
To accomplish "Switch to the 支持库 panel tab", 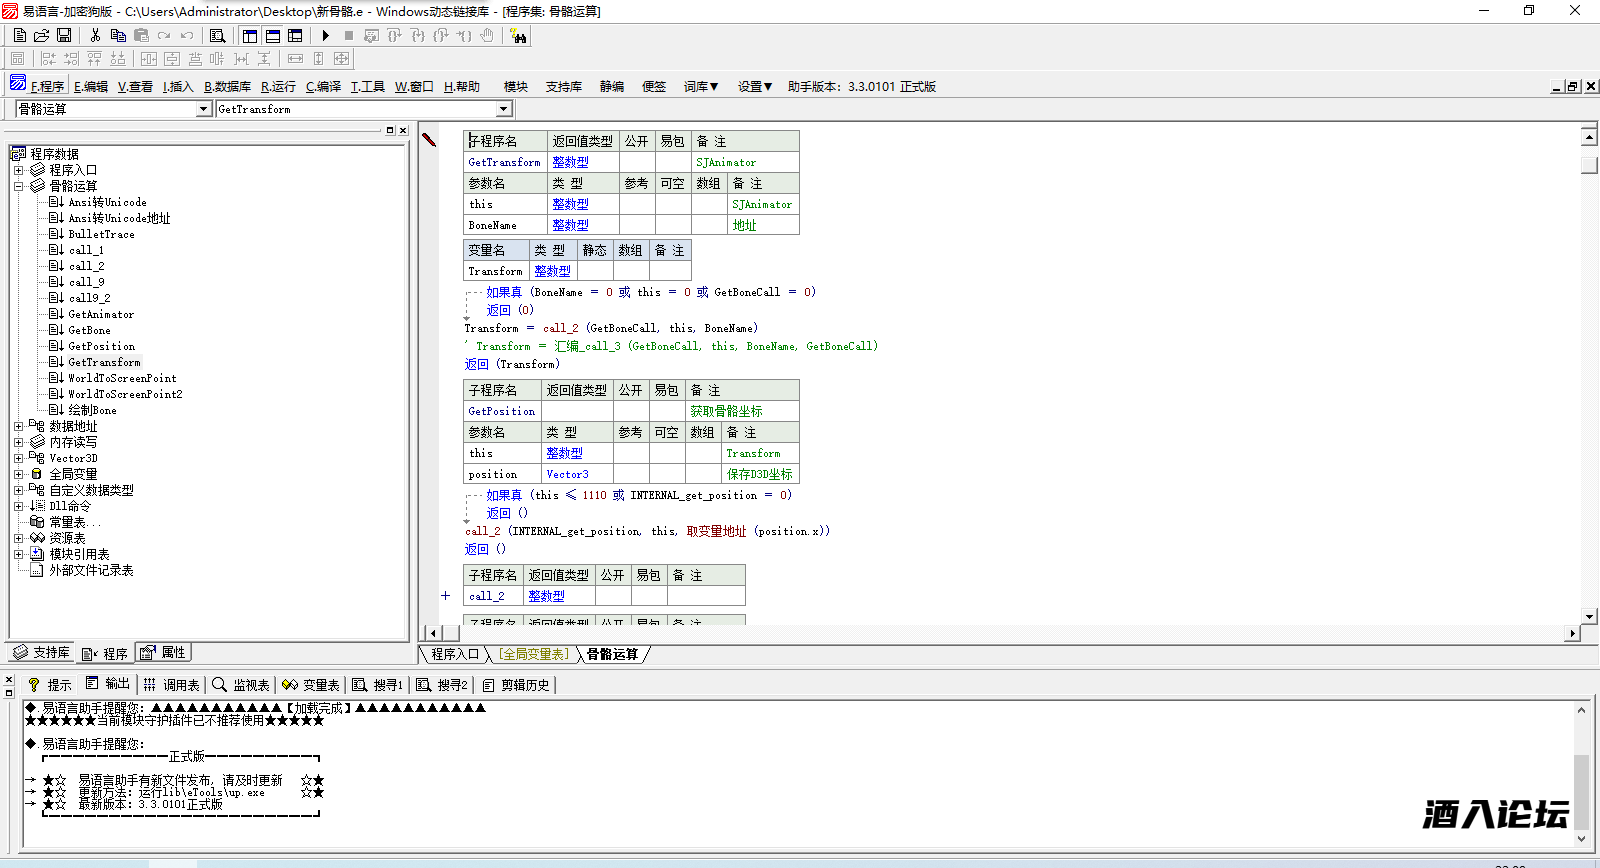I will tap(41, 653).
